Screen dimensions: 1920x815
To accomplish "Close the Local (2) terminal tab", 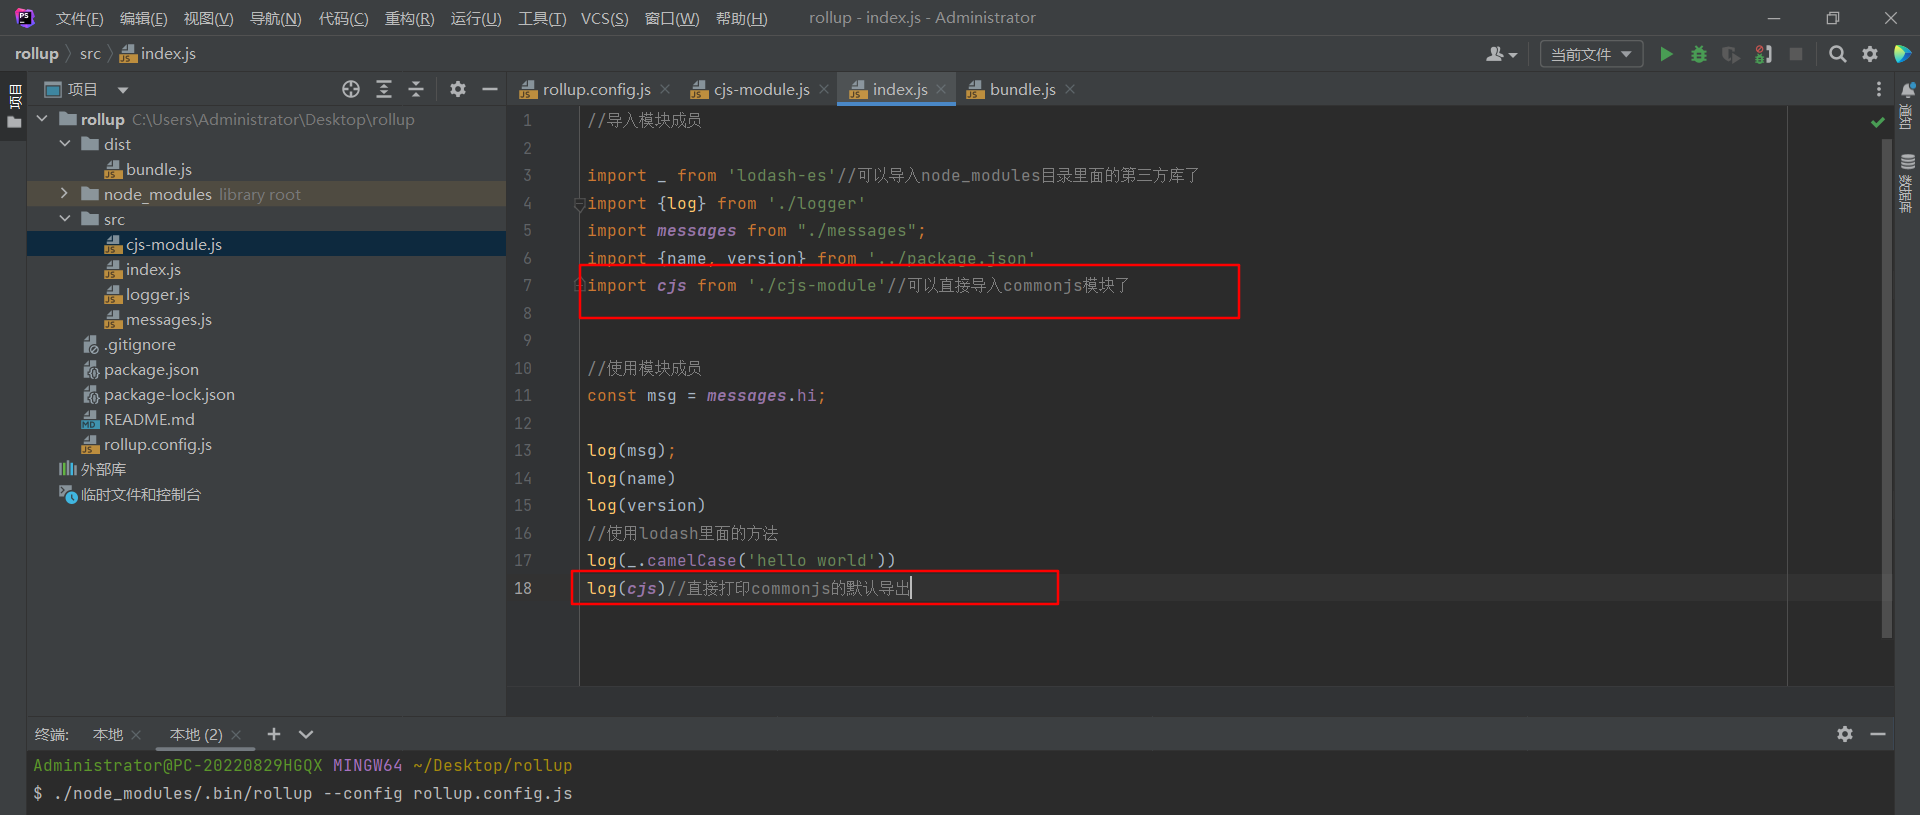I will coord(236,734).
